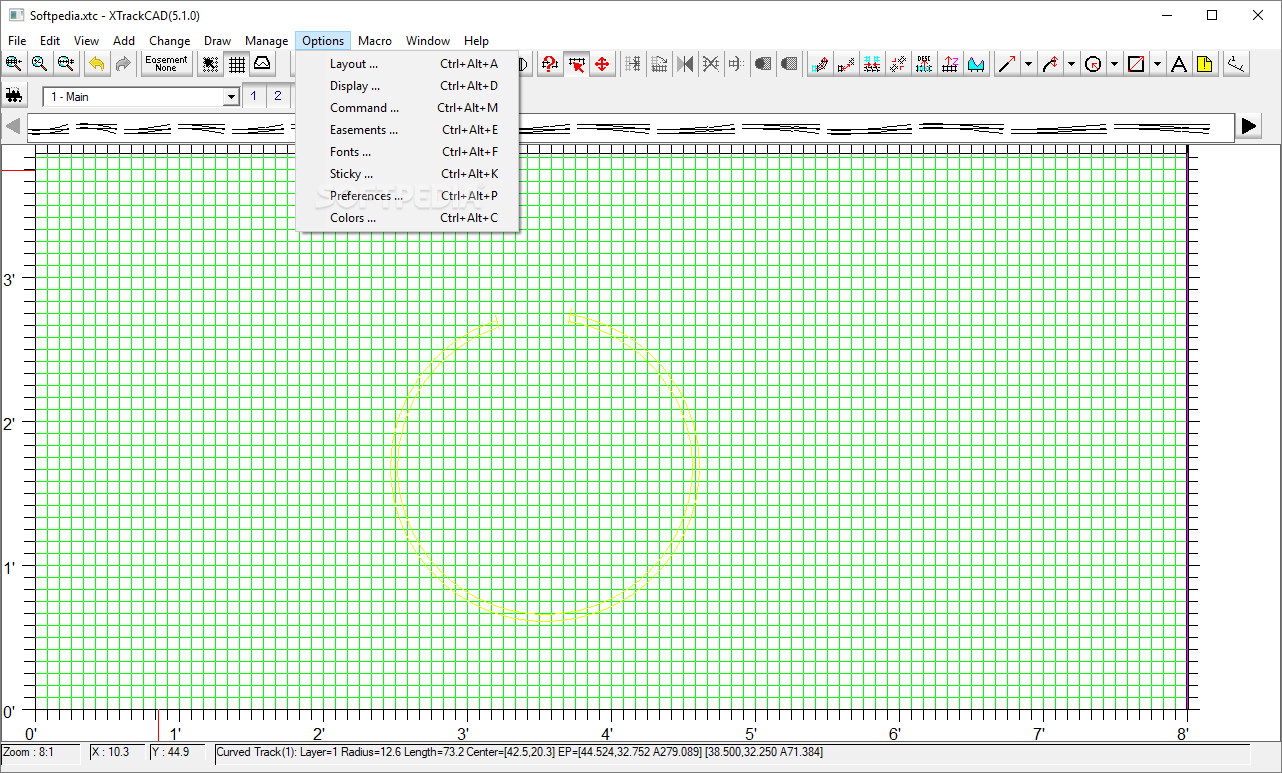Click the greyed-out X delete tracks icon
The image size is (1282, 773).
click(x=711, y=64)
